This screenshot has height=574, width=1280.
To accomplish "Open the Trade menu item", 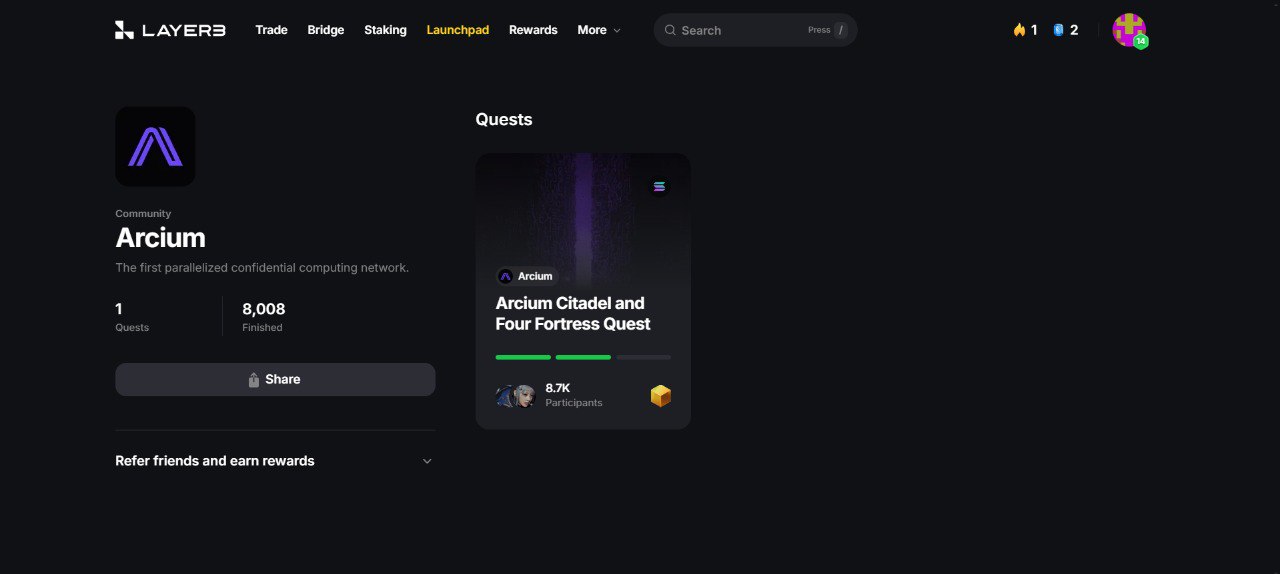I will point(271,30).
